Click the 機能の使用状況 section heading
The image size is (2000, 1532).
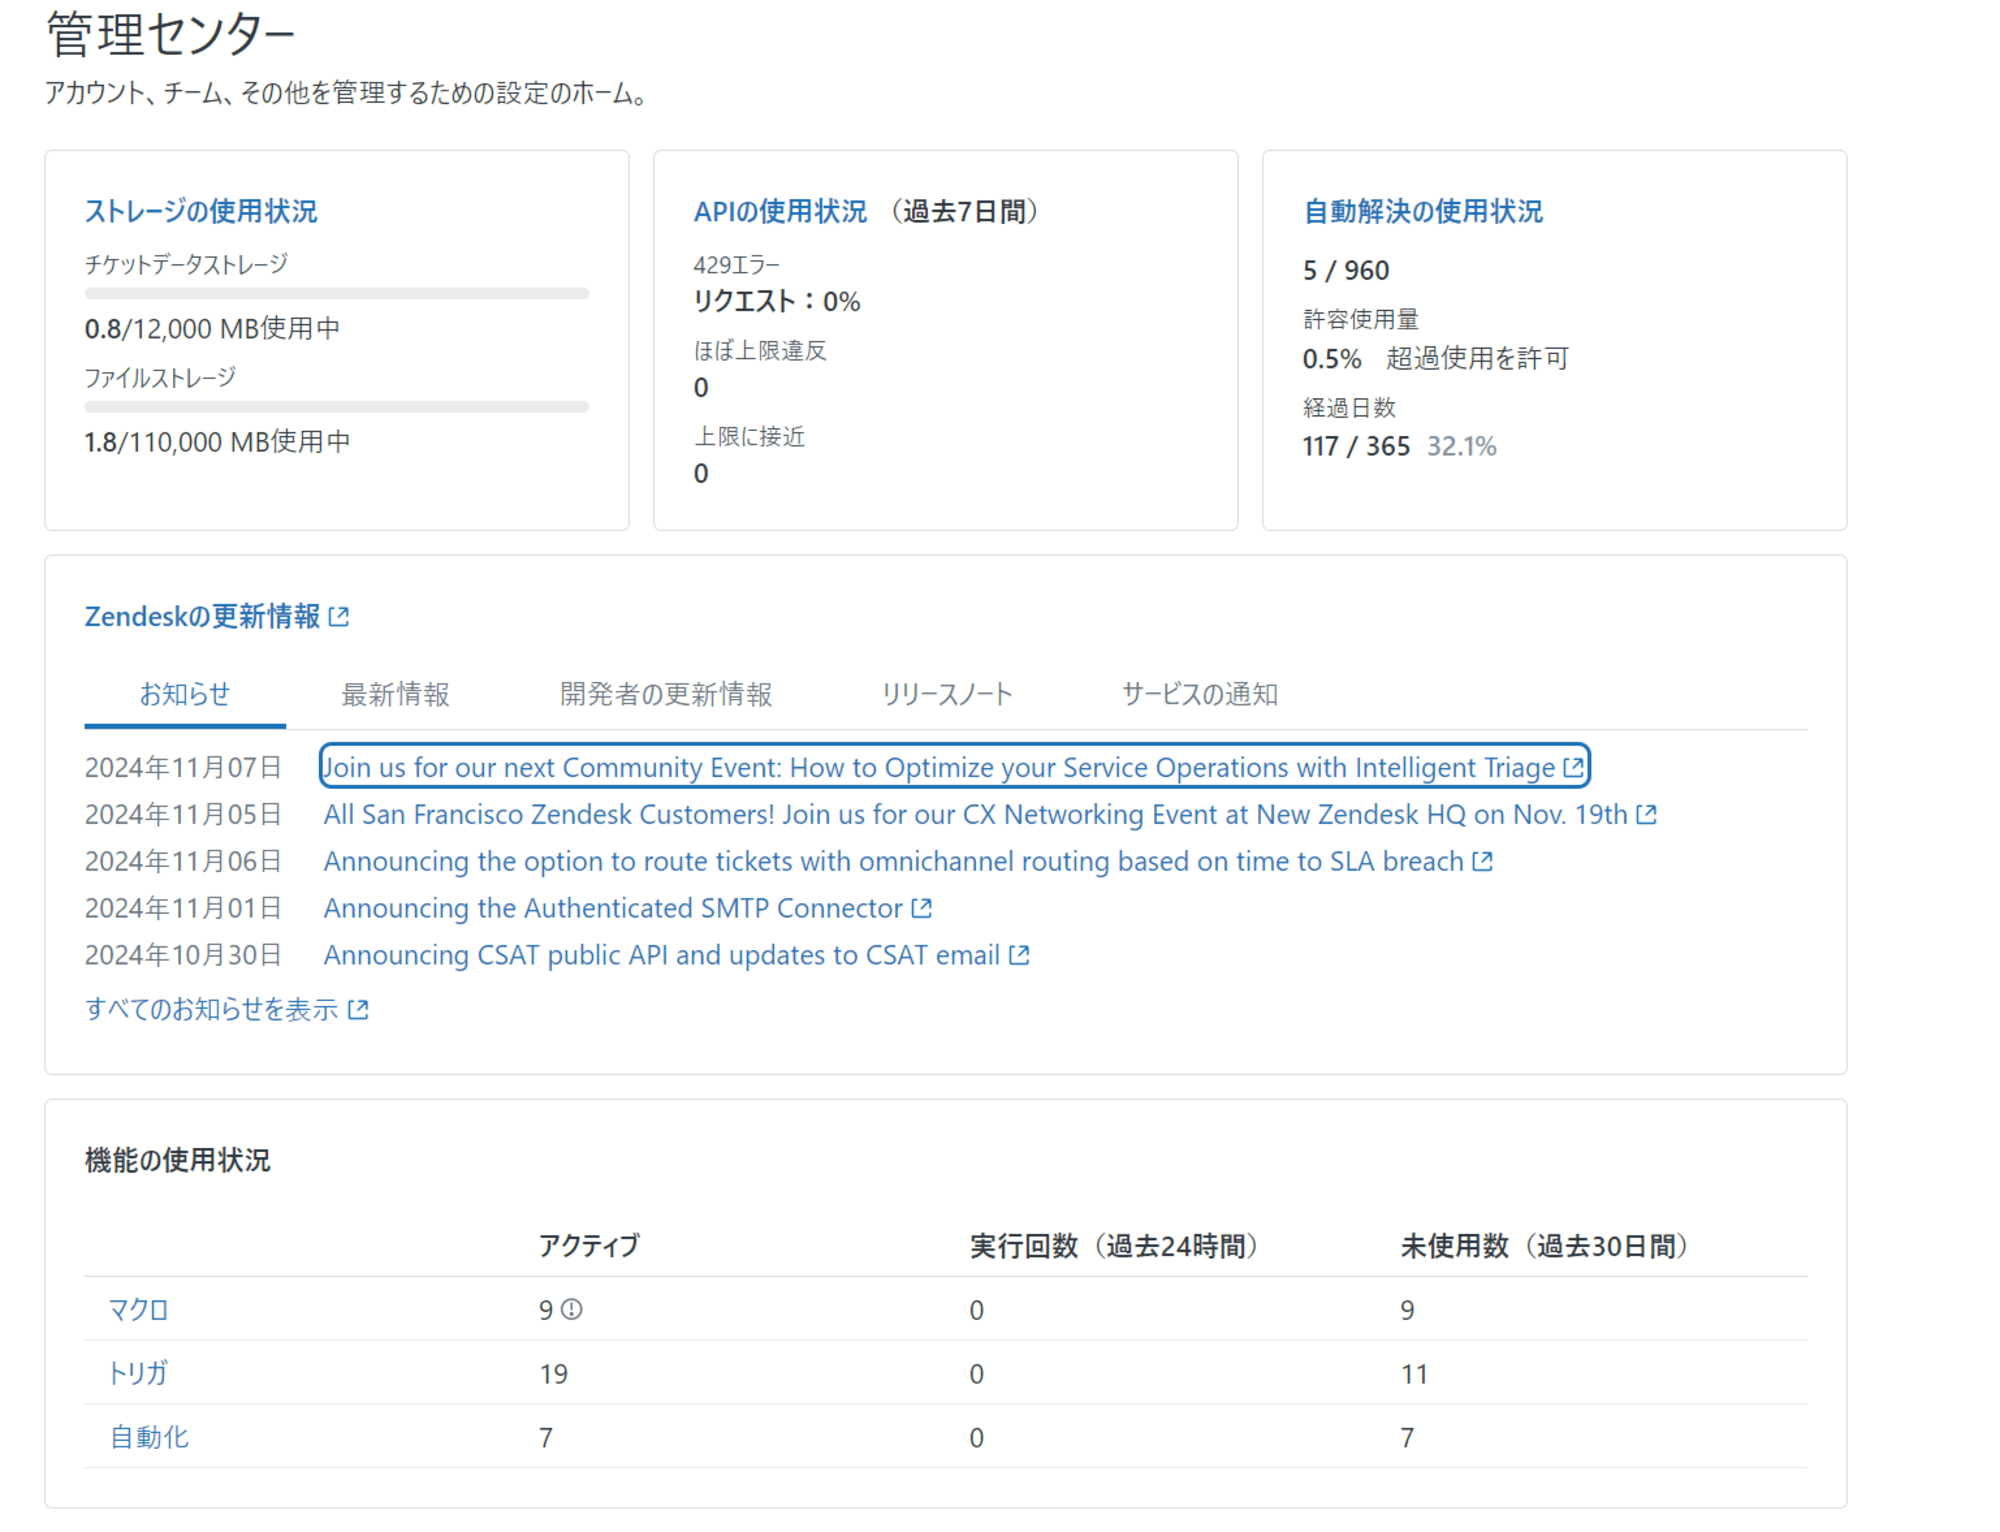click(x=178, y=1160)
